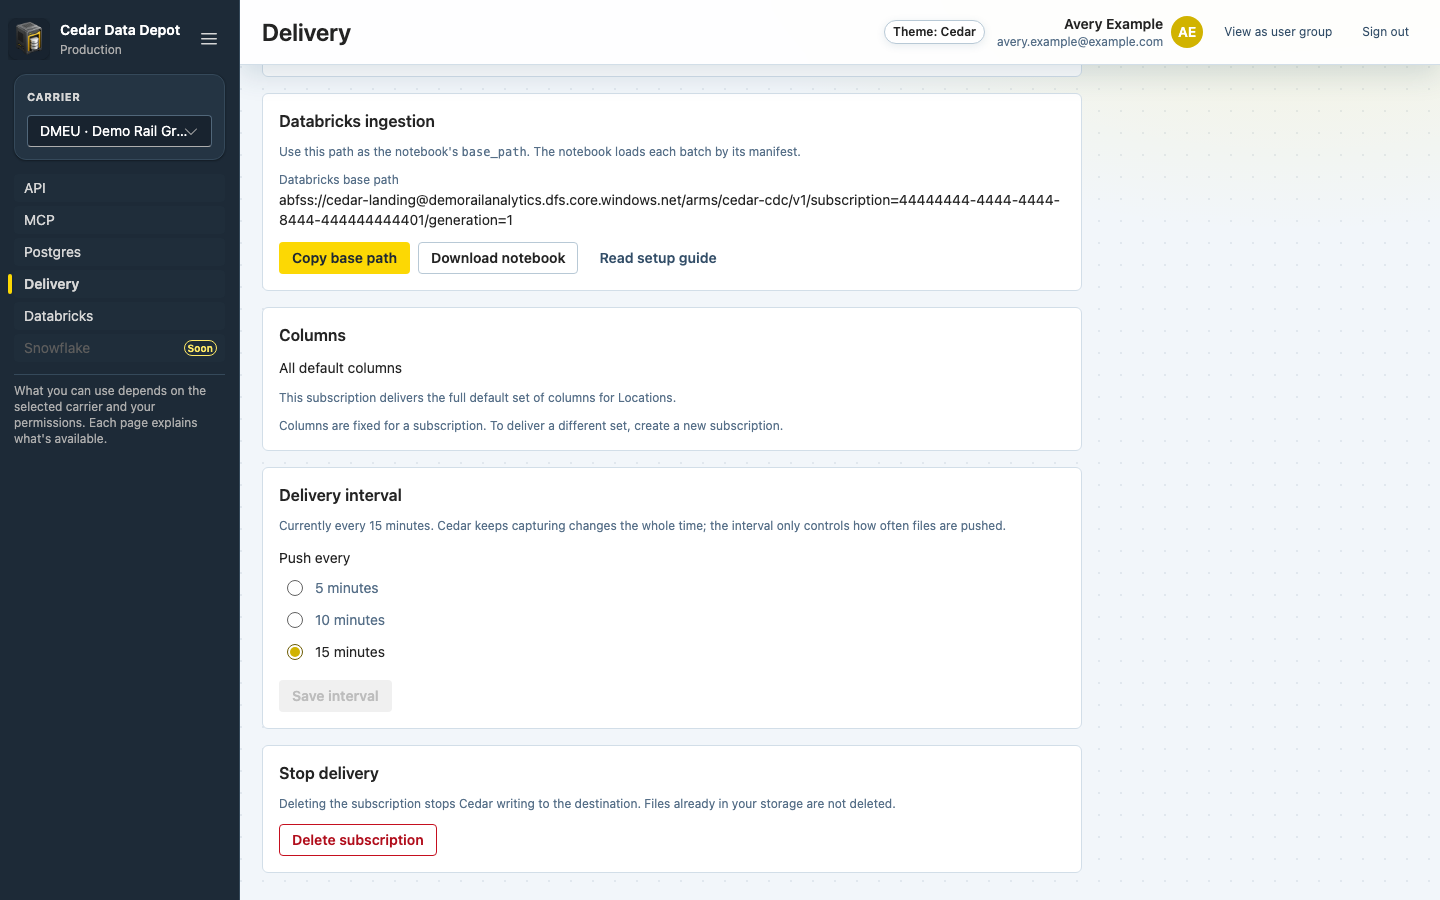
Task: Sign out of the account
Action: point(1385,32)
